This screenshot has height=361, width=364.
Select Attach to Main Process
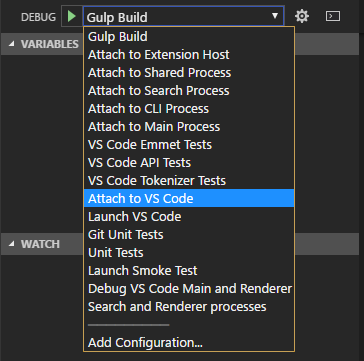(x=189, y=126)
